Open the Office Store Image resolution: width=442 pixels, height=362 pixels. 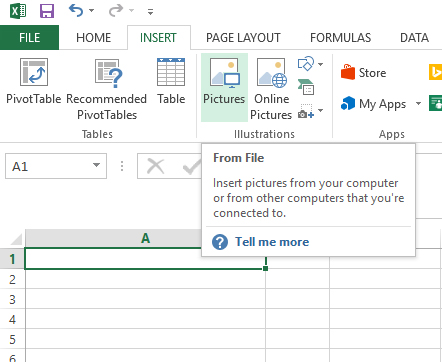pos(364,72)
